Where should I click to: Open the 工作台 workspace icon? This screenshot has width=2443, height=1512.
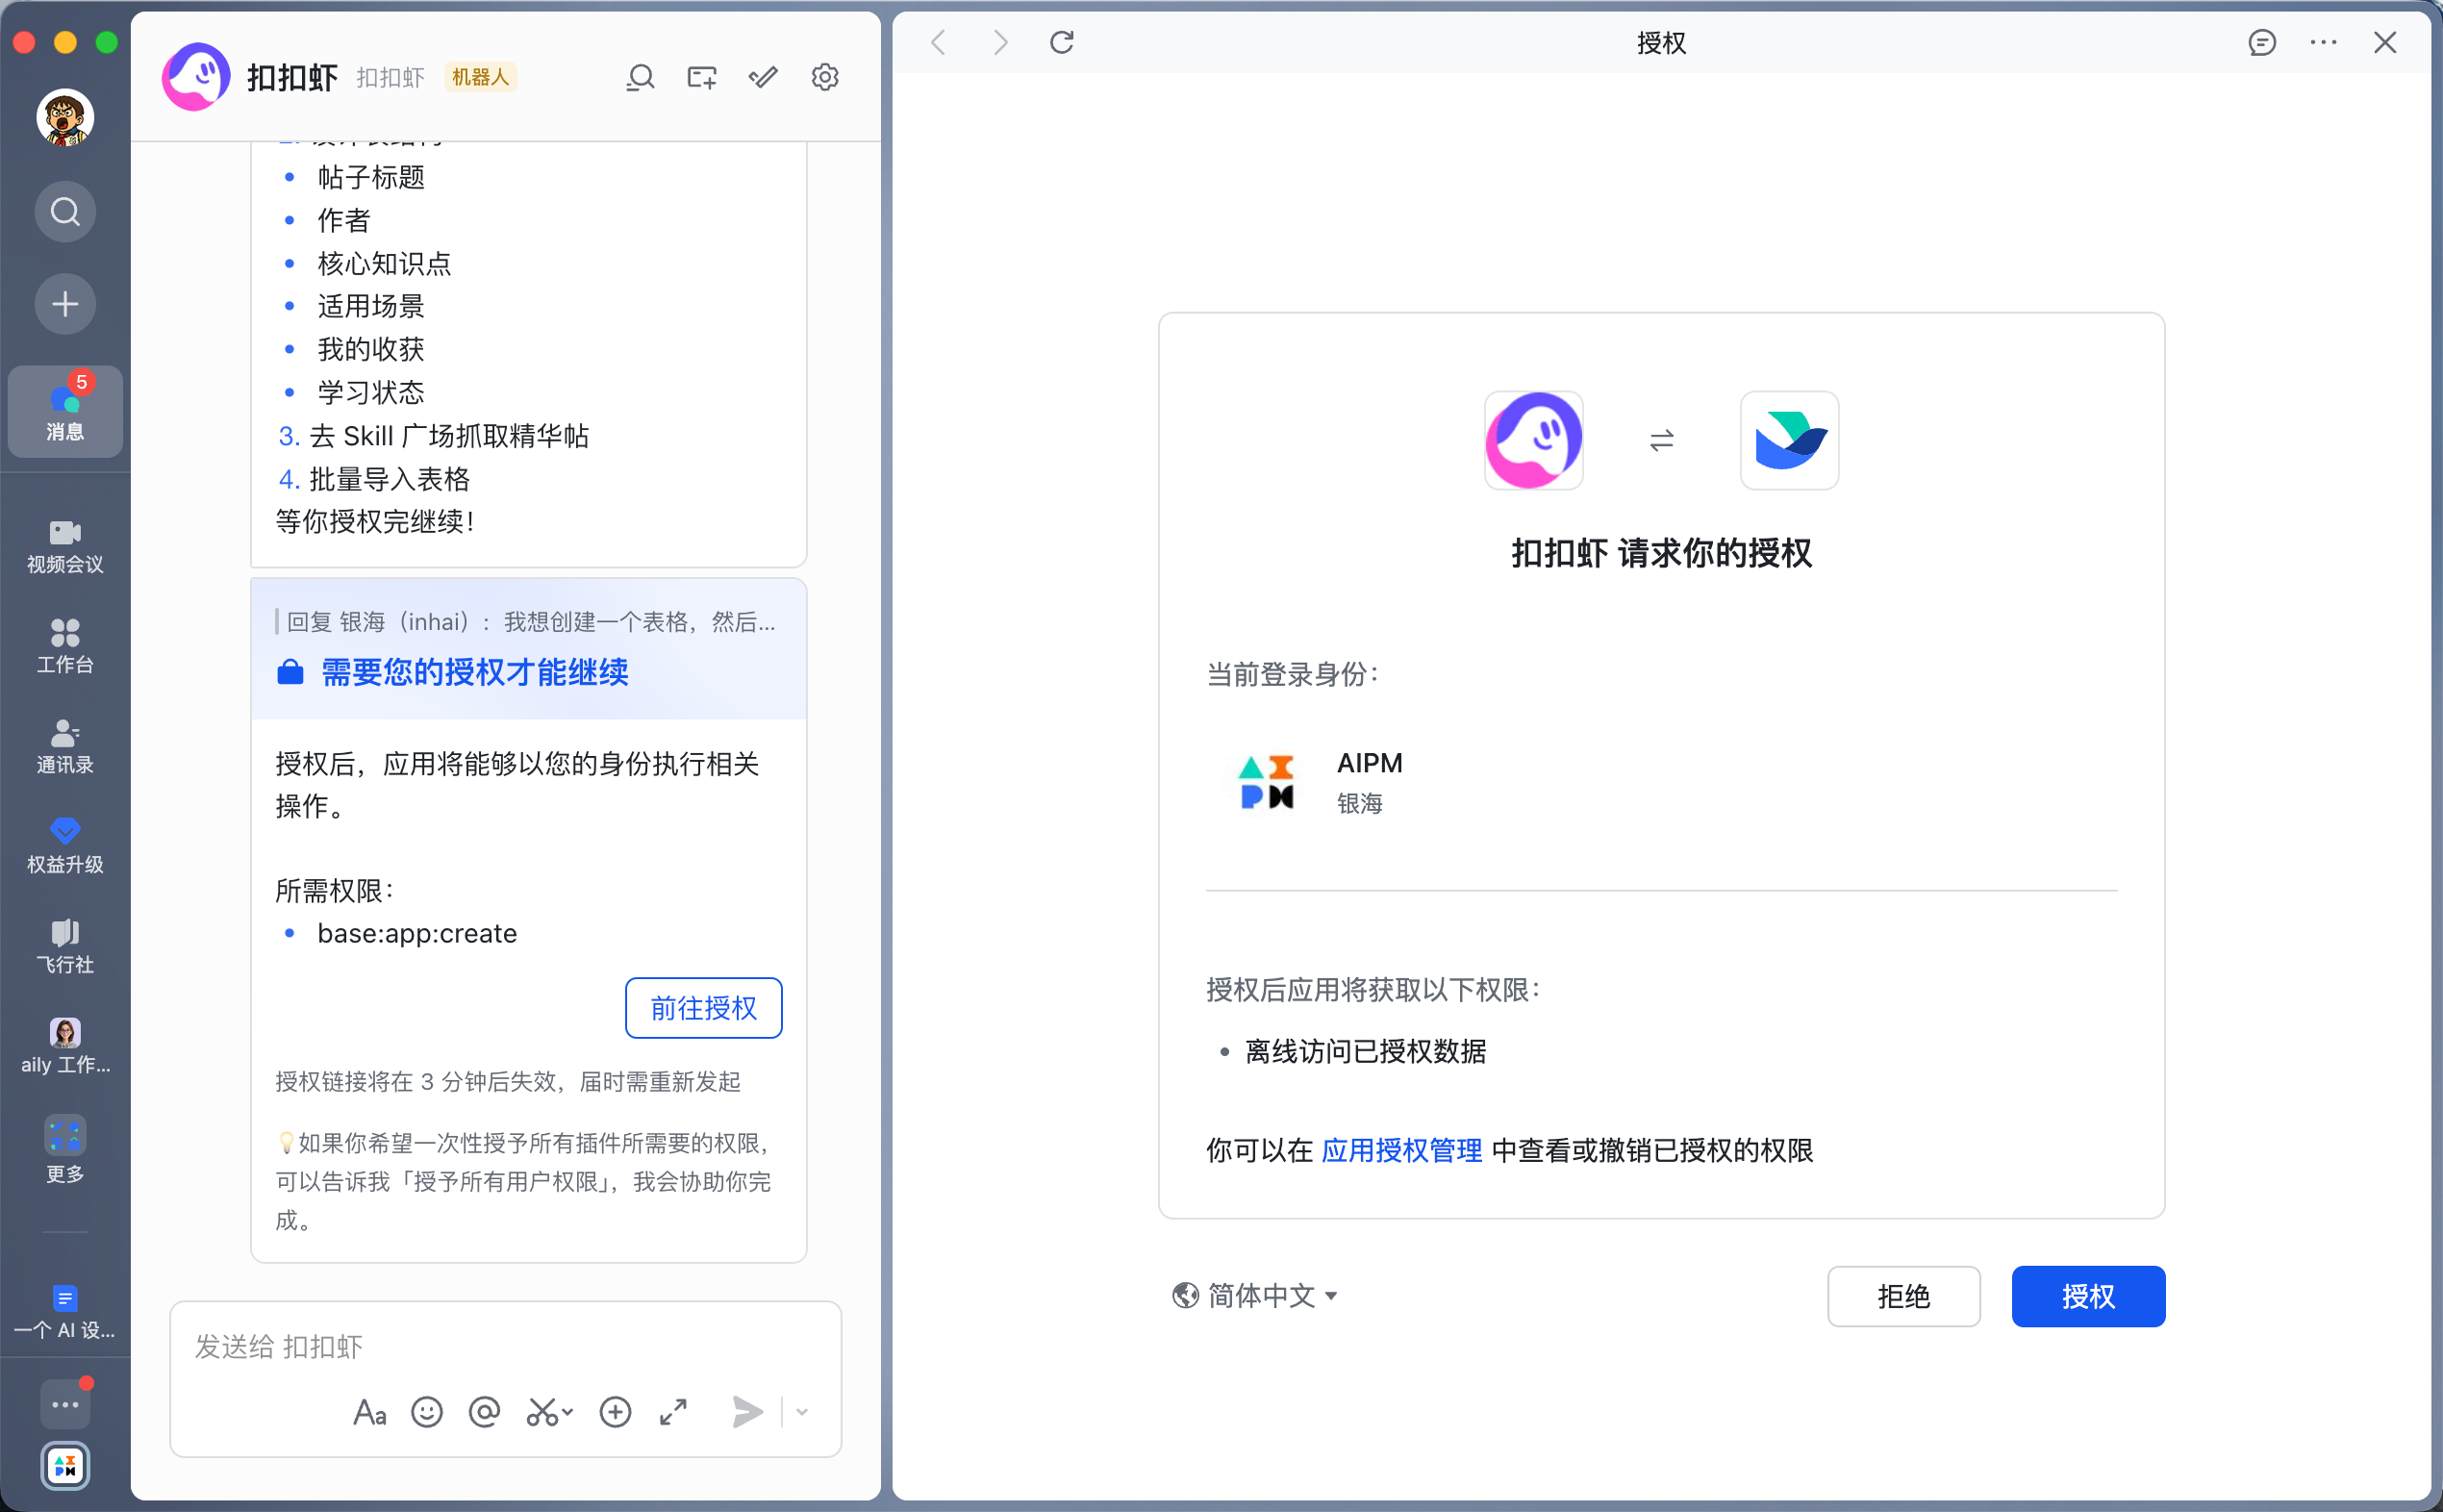(x=64, y=644)
